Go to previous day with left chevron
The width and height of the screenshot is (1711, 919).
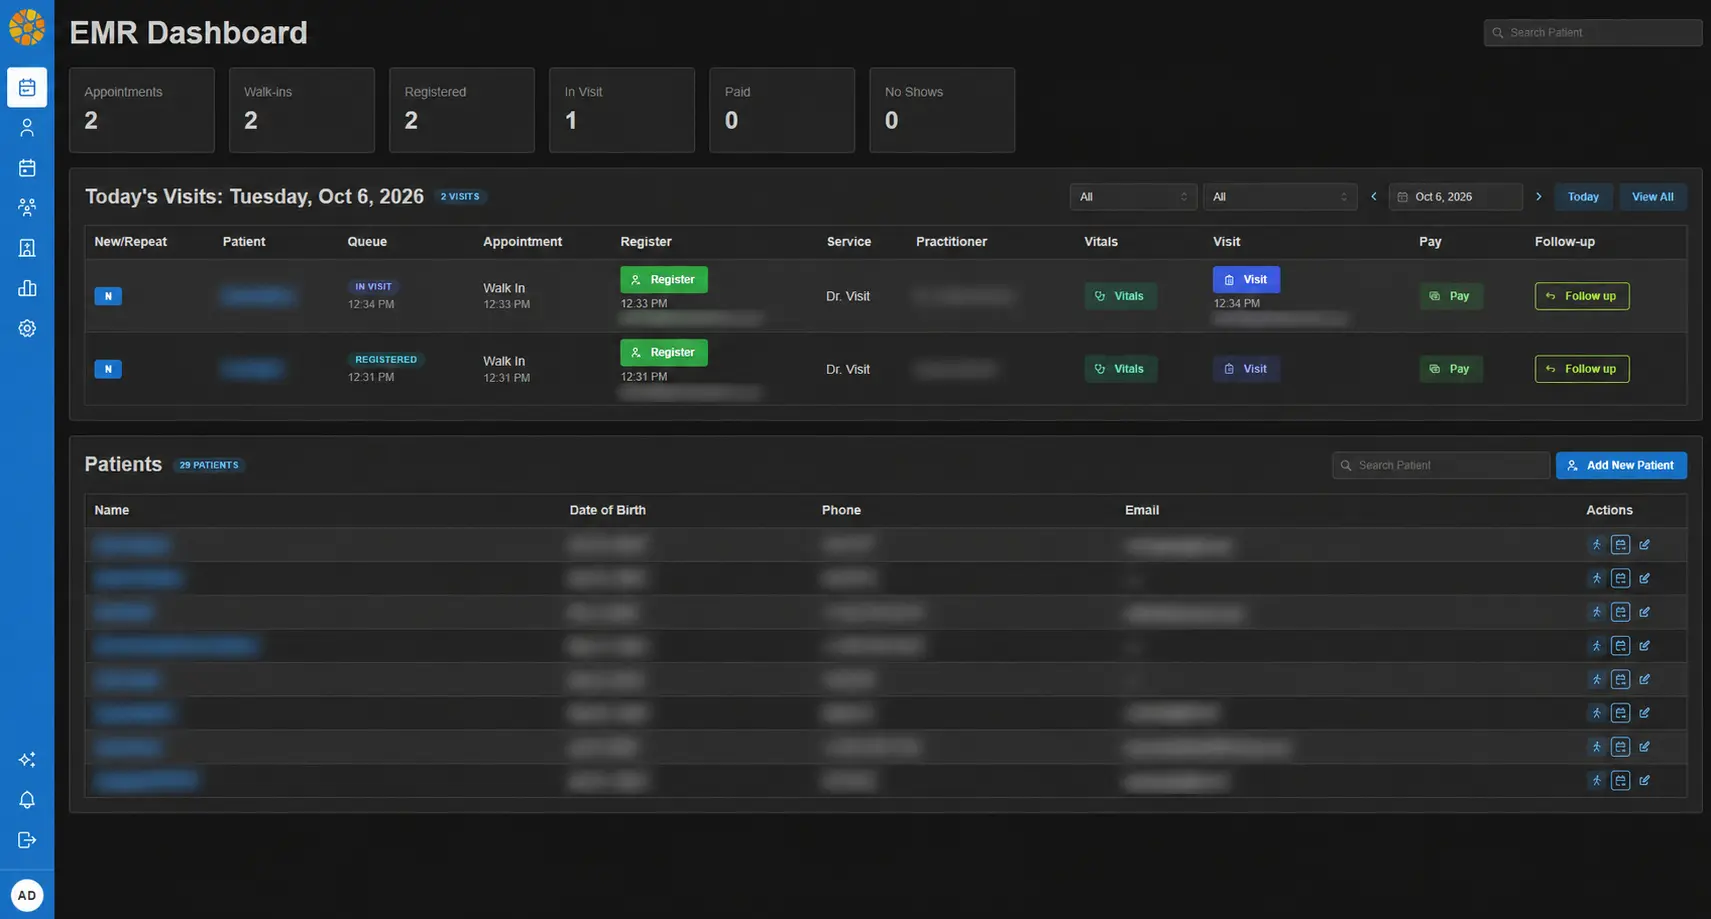pyautogui.click(x=1374, y=197)
